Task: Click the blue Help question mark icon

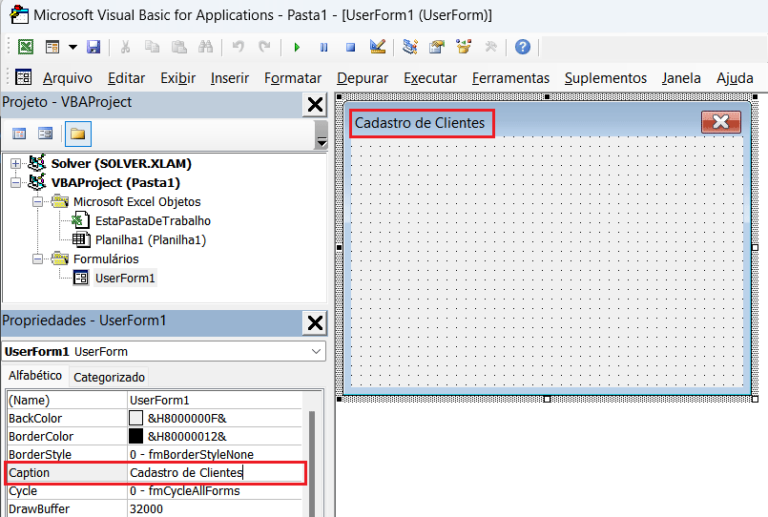Action: (x=522, y=47)
